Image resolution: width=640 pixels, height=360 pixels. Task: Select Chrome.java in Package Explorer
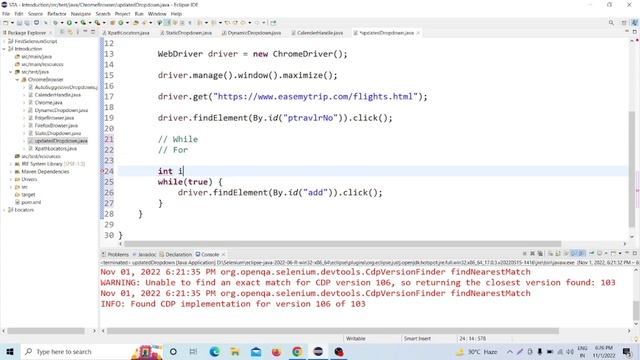point(48,102)
